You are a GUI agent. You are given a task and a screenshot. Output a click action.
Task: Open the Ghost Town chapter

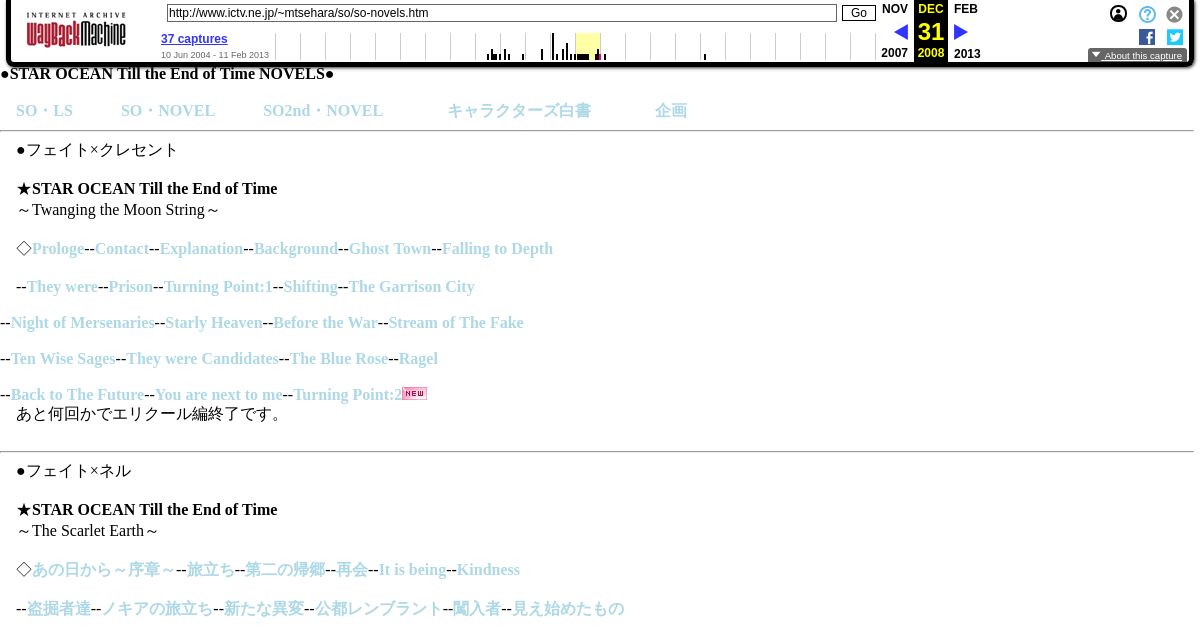click(390, 249)
